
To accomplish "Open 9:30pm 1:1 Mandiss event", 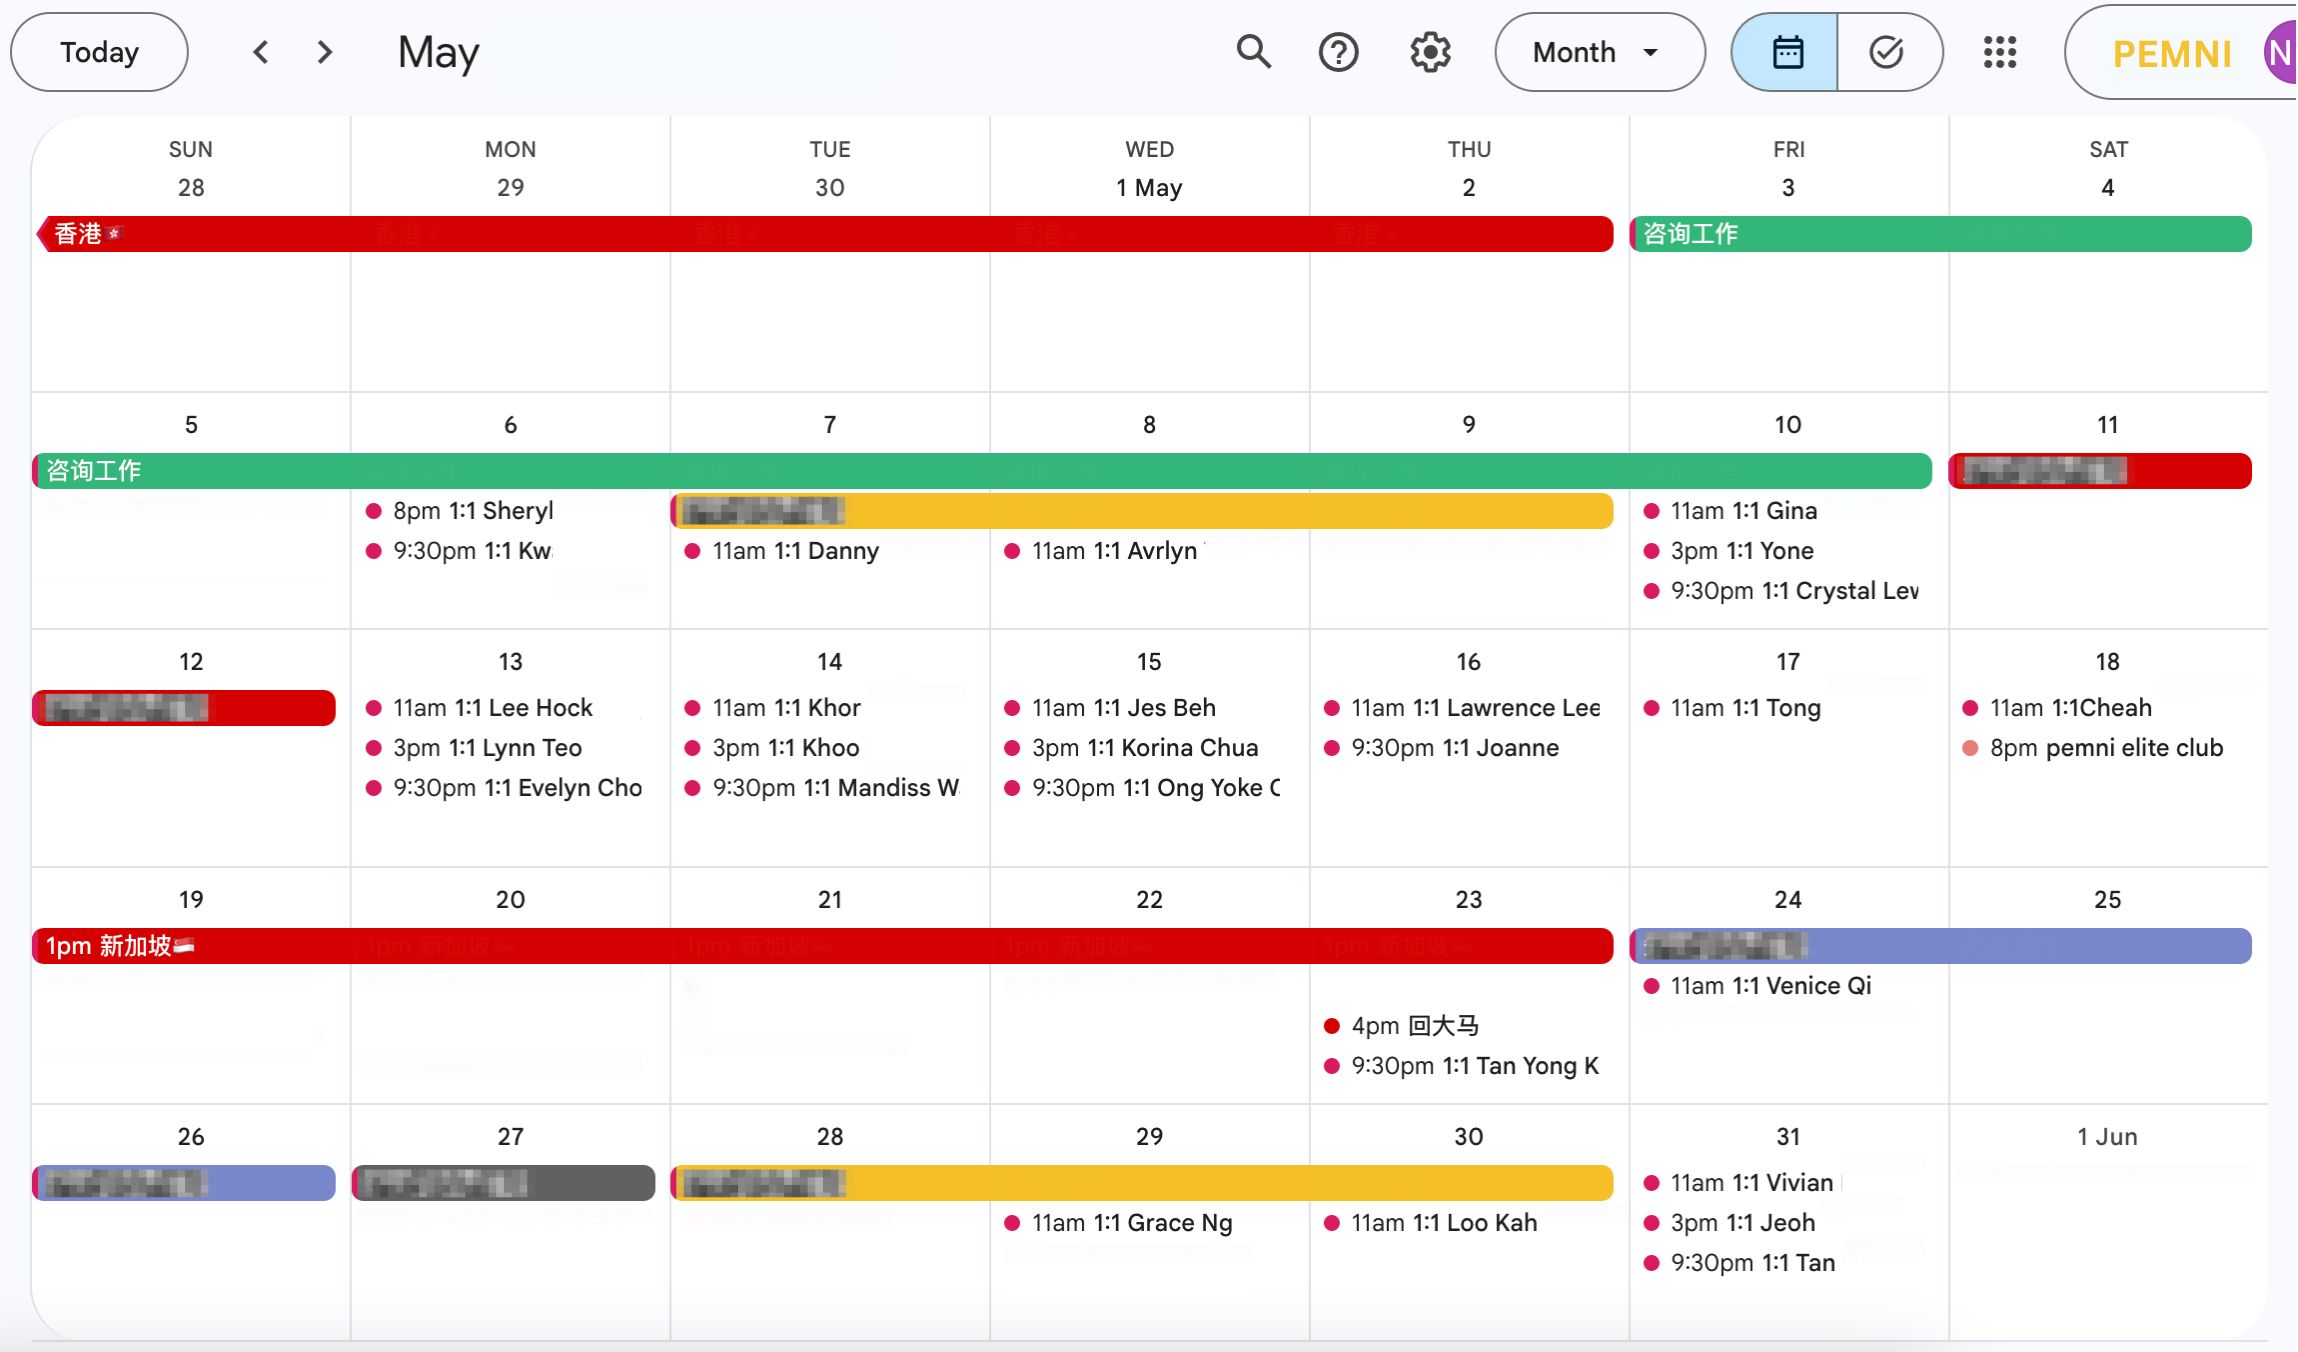I will click(822, 788).
